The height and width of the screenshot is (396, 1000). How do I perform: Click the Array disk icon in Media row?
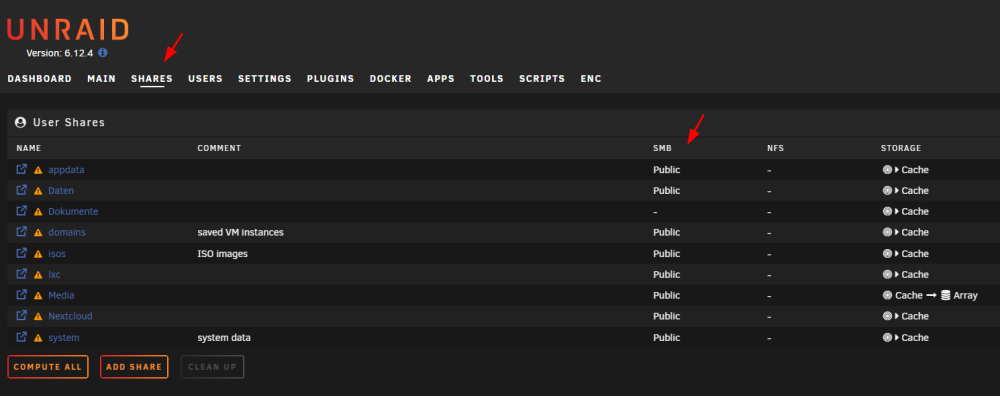point(946,295)
